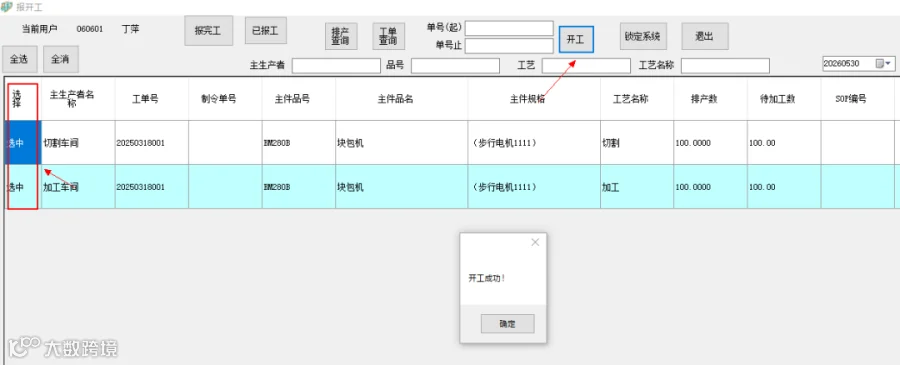Click the SOP编号 column header
Viewport: 900px width, 365px height.
[858, 99]
